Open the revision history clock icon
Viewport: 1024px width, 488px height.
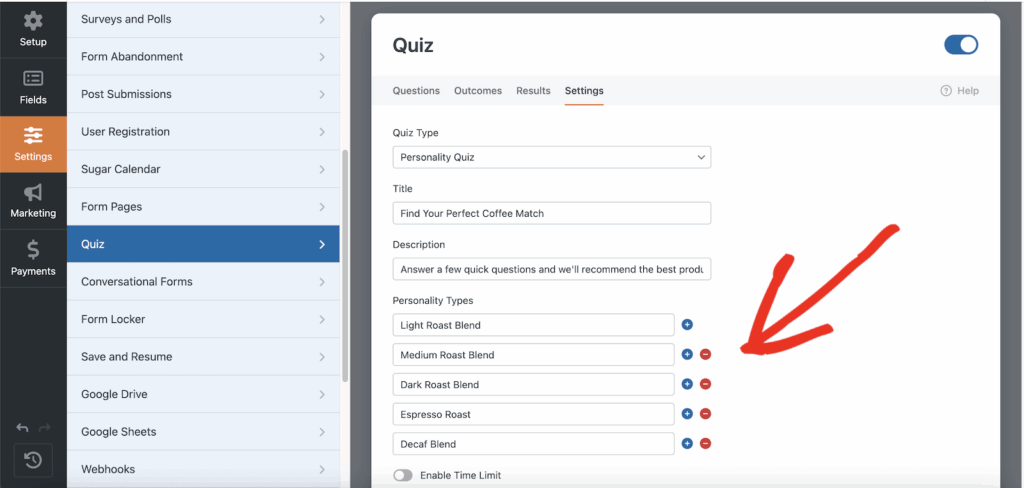pos(33,460)
